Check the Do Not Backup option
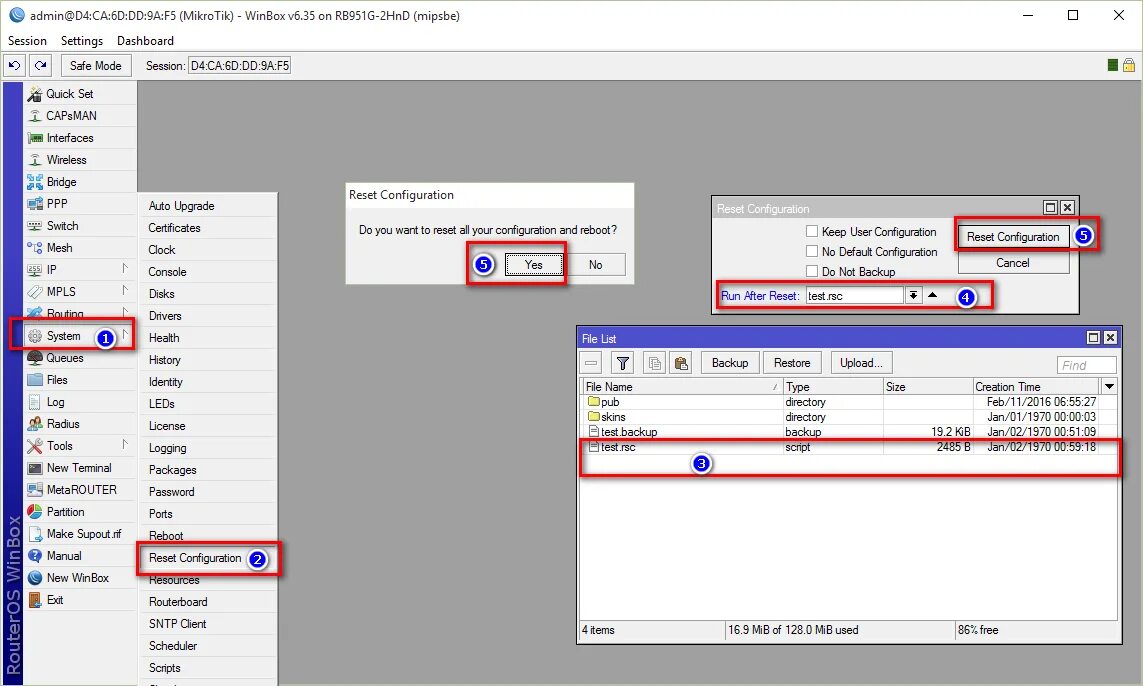 (811, 271)
